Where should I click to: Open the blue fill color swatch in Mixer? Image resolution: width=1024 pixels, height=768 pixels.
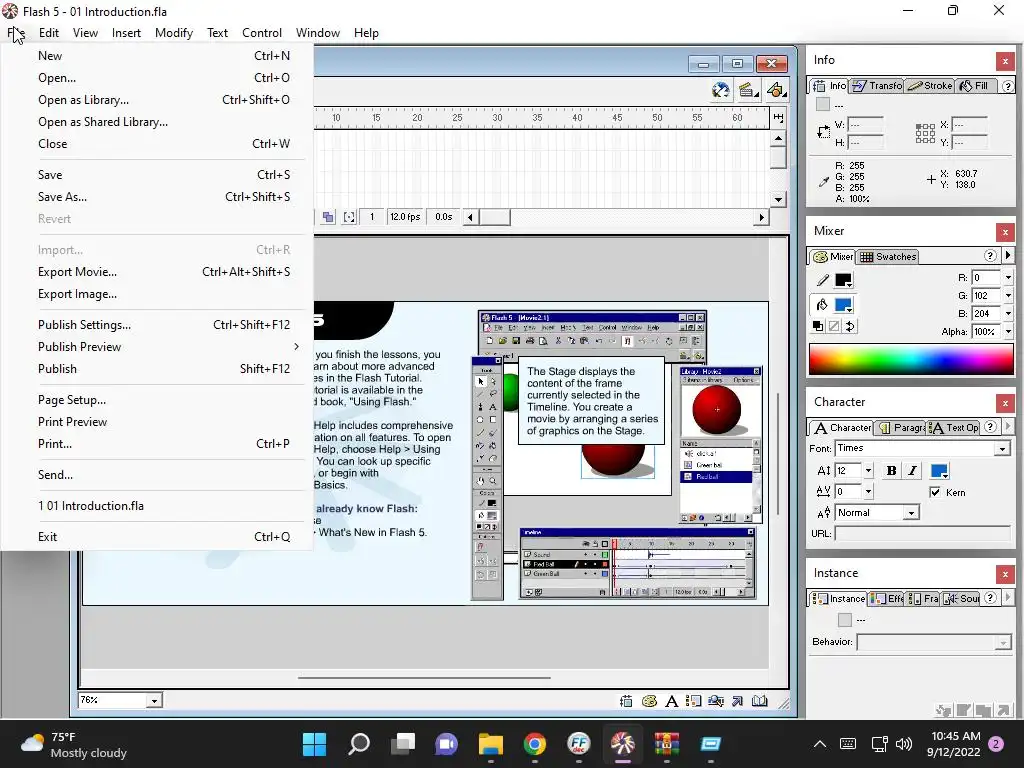pos(843,305)
